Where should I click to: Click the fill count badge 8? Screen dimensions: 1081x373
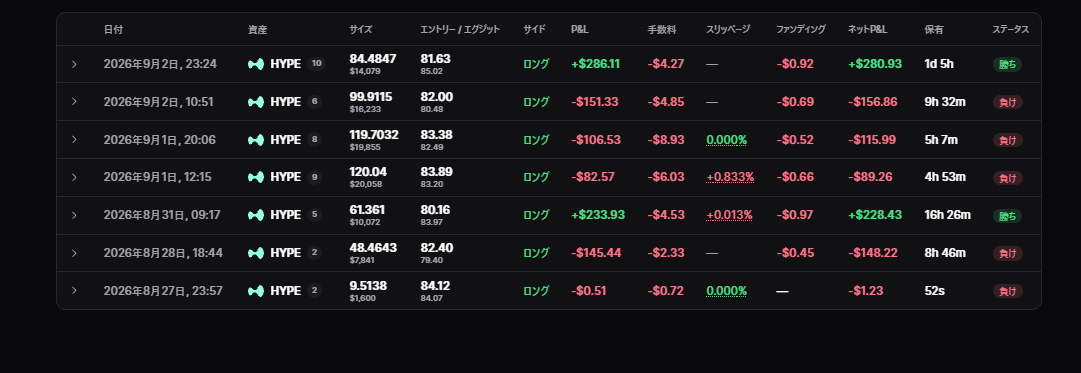[x=314, y=140]
